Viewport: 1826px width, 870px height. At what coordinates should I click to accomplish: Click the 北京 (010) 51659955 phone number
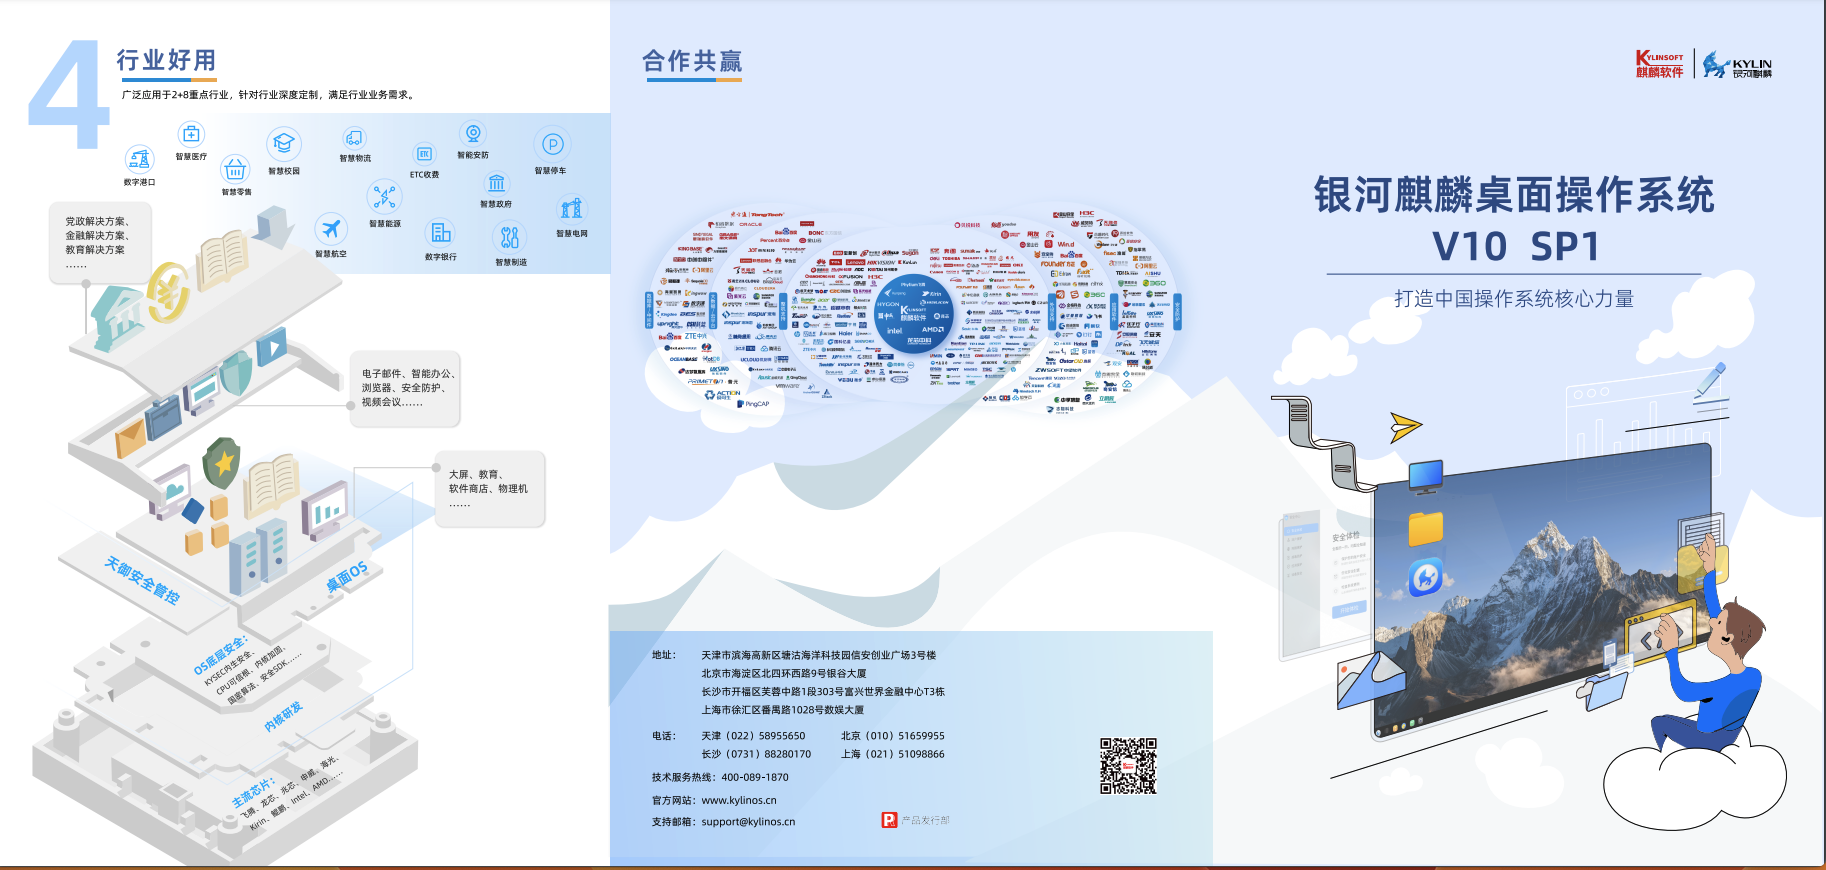click(x=892, y=736)
